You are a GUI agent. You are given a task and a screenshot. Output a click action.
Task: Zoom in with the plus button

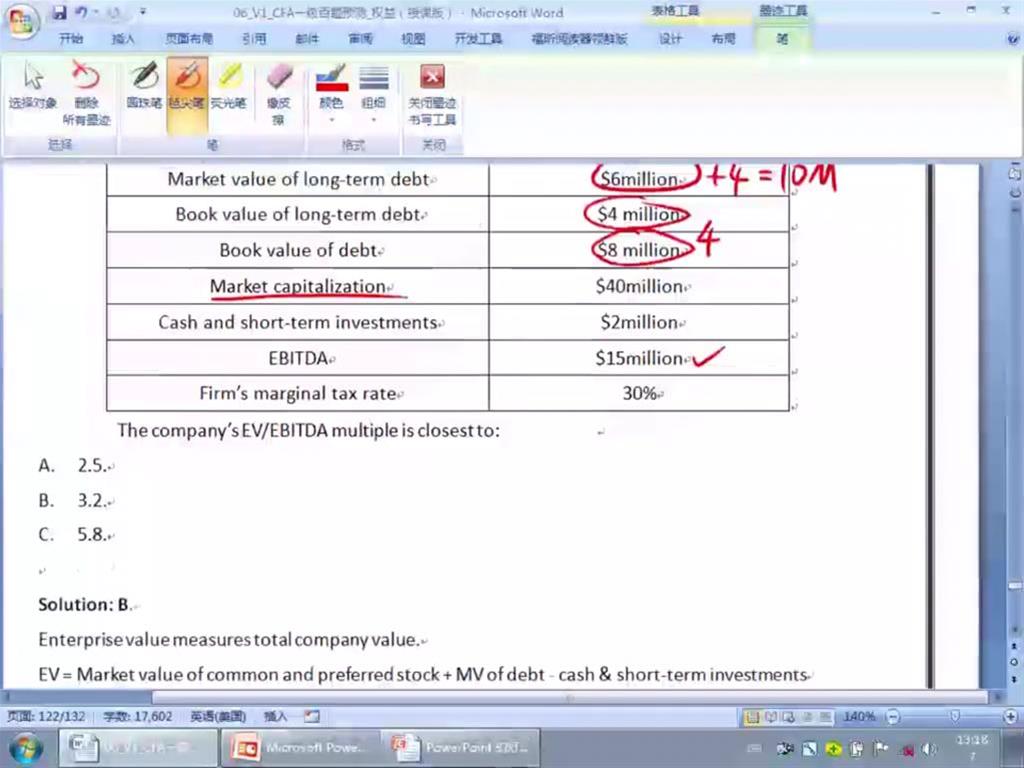1011,717
